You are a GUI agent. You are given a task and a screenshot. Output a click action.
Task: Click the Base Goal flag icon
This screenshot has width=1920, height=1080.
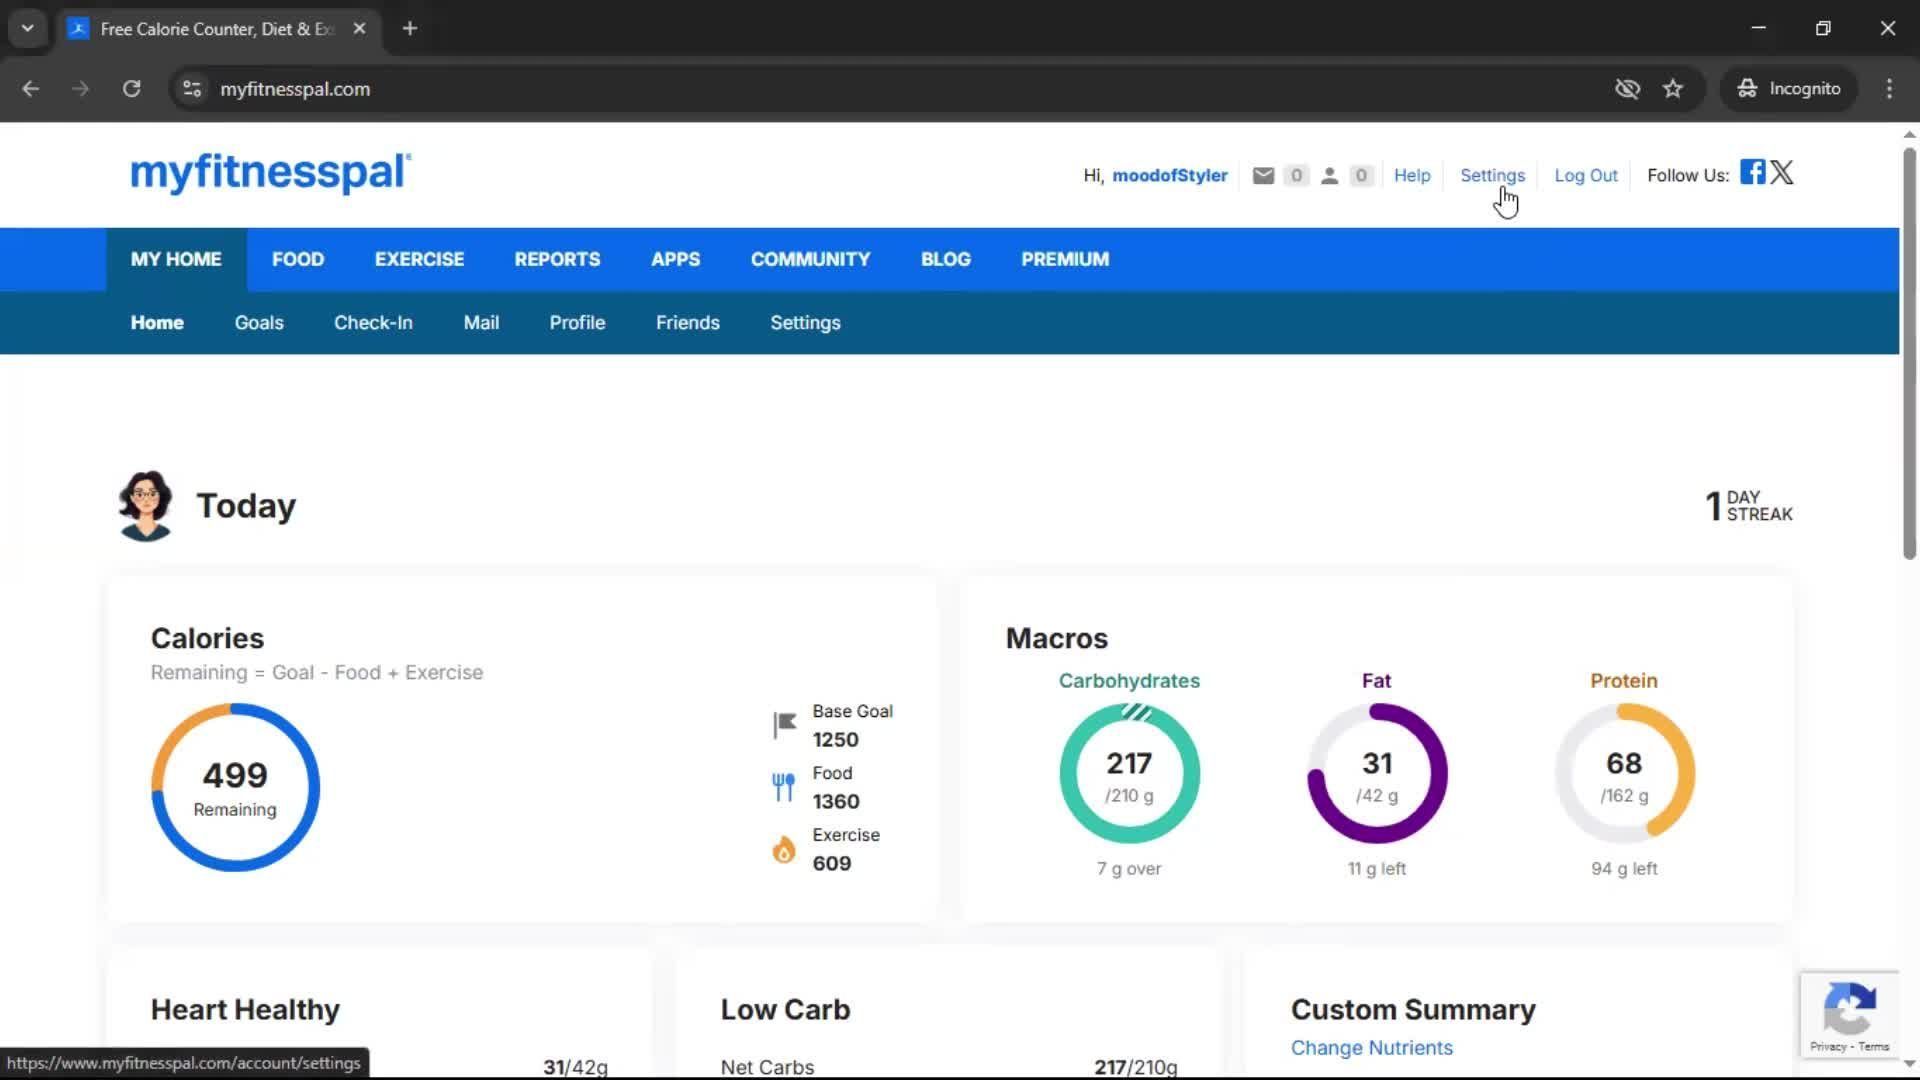click(784, 725)
